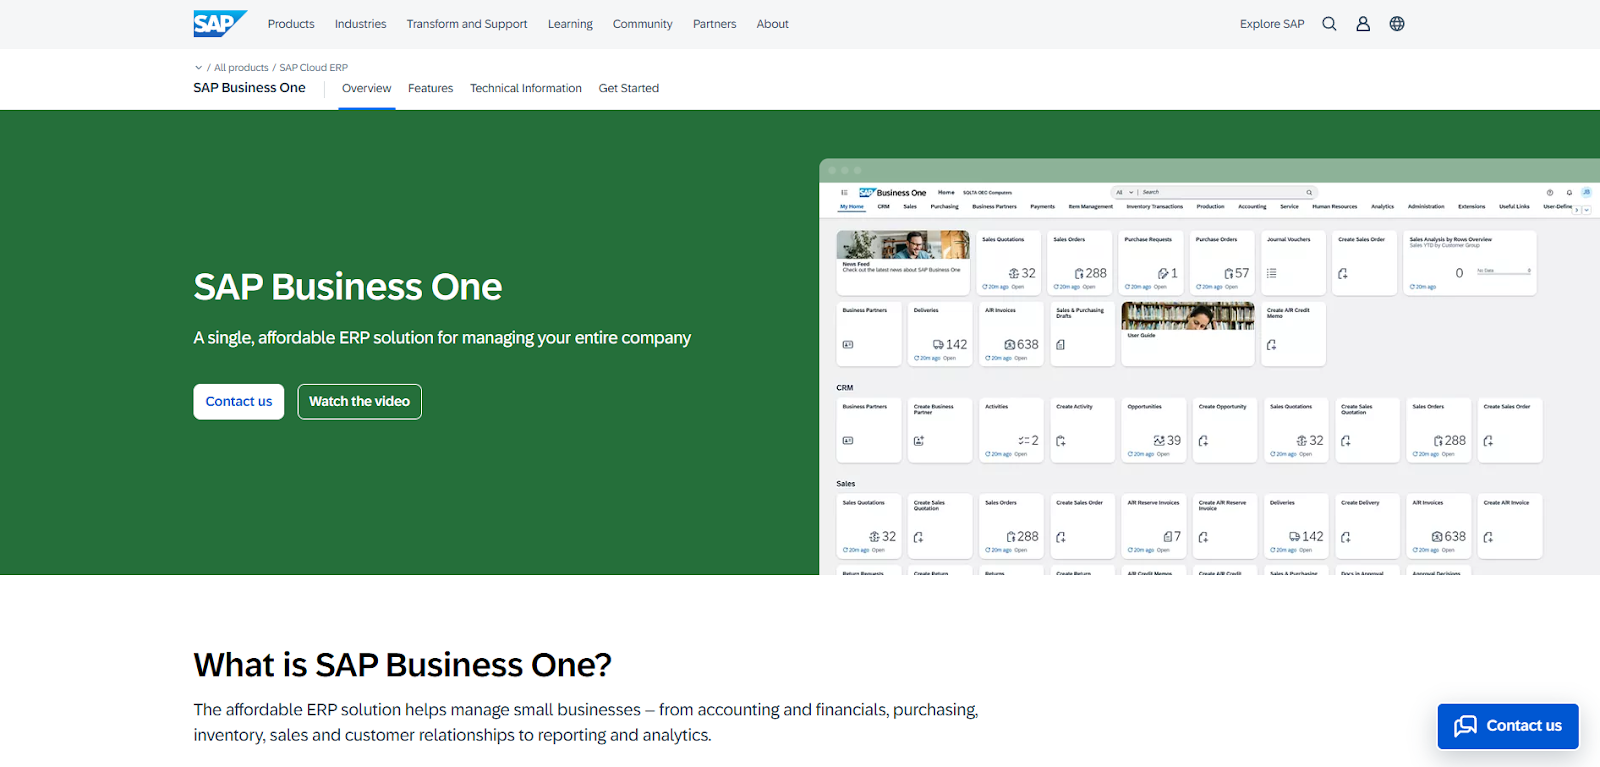1600x767 pixels.
Task: Switch to the Features tab
Action: click(x=430, y=88)
